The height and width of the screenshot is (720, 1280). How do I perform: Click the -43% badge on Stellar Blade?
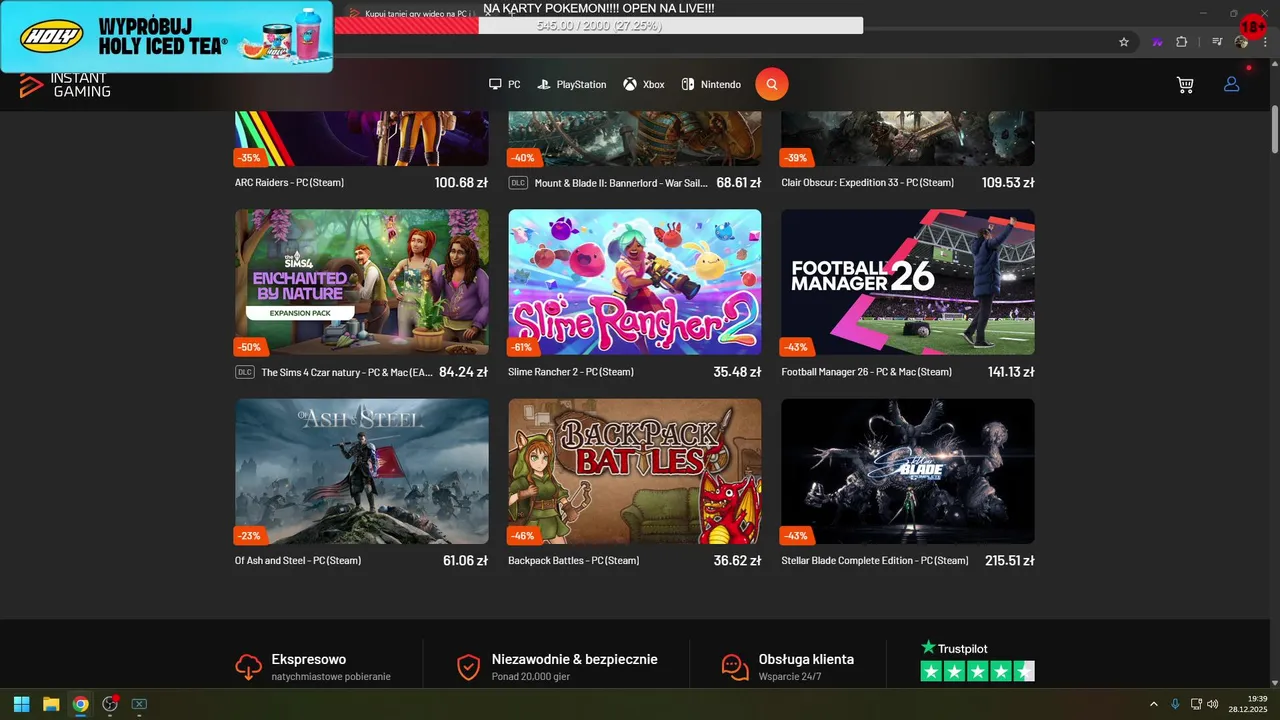[x=795, y=536]
